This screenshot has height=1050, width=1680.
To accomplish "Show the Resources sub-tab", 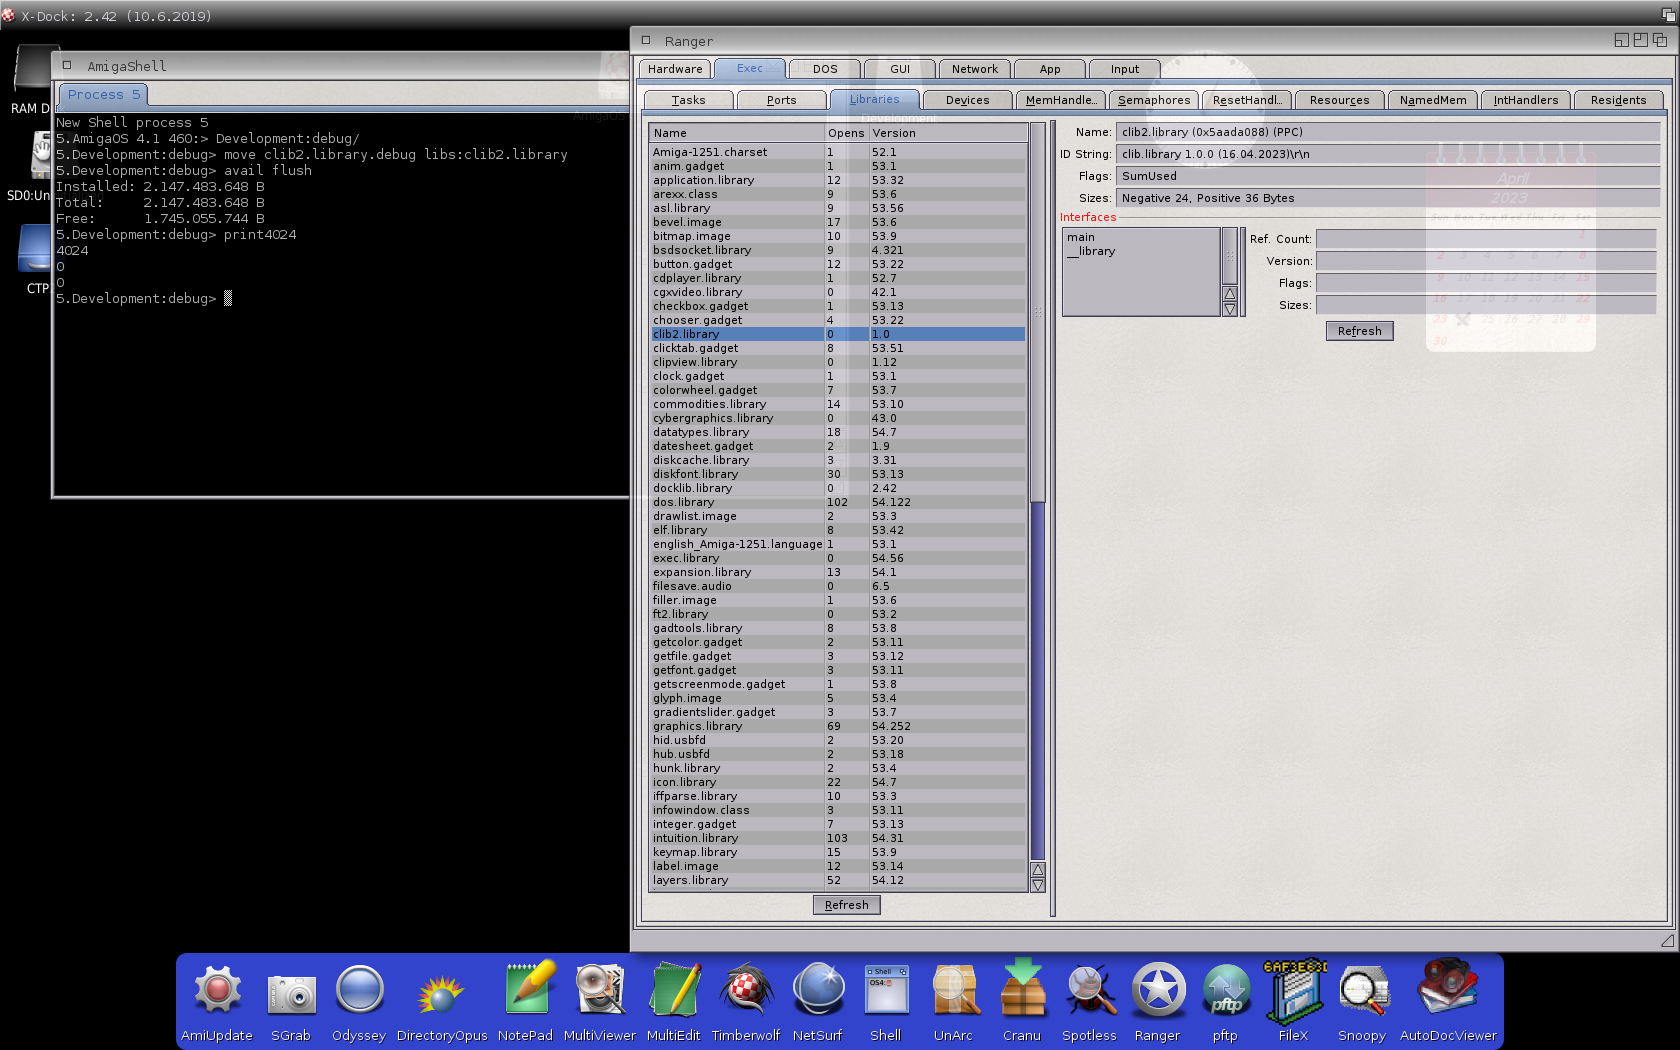I will [x=1339, y=100].
